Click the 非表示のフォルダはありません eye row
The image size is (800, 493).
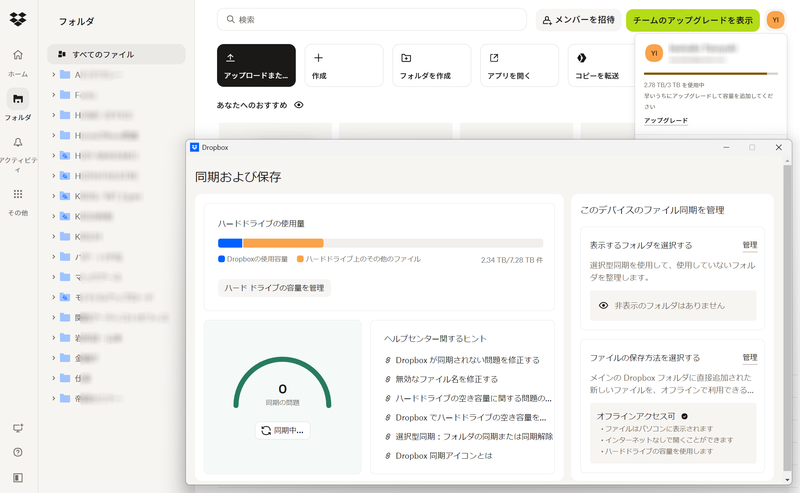point(669,305)
